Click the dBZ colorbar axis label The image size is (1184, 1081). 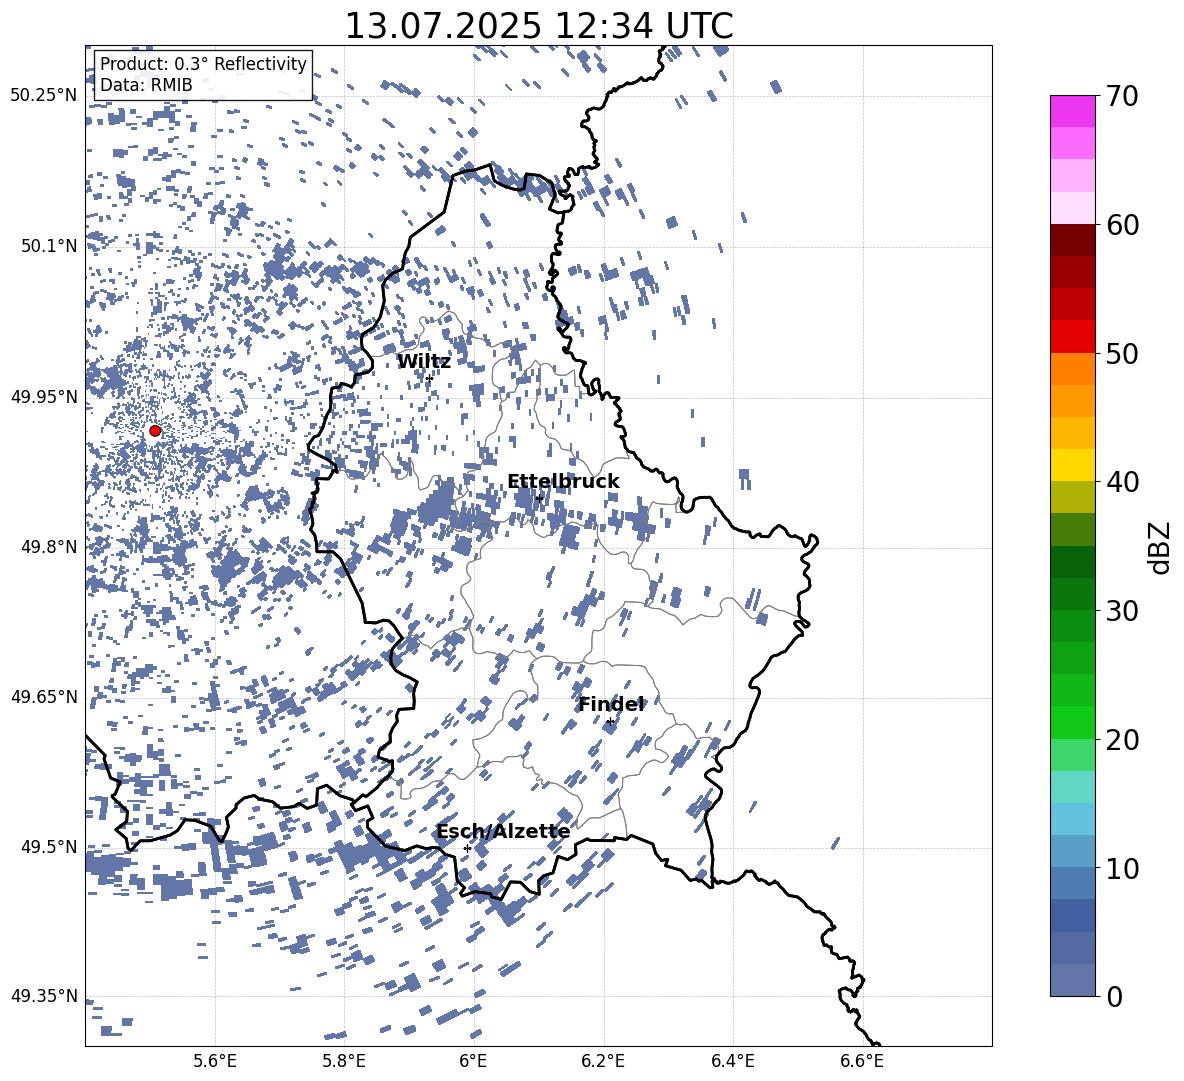1161,547
